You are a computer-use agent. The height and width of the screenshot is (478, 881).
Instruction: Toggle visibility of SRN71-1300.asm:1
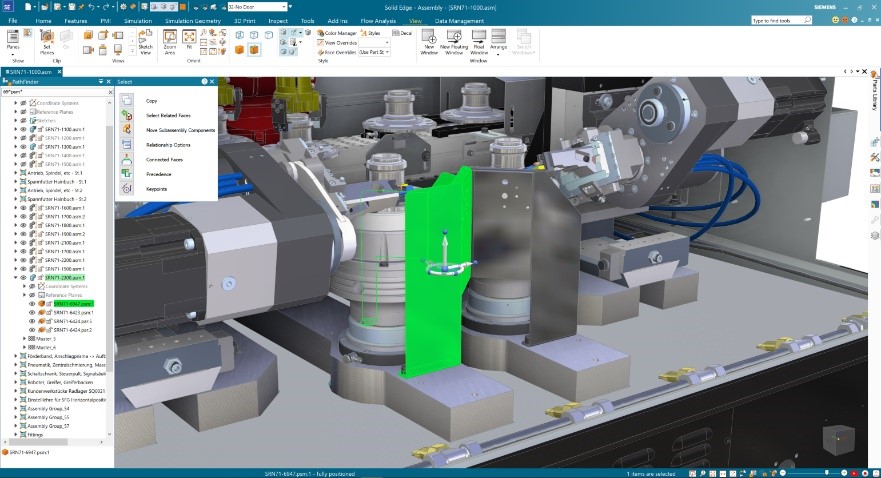(24, 147)
